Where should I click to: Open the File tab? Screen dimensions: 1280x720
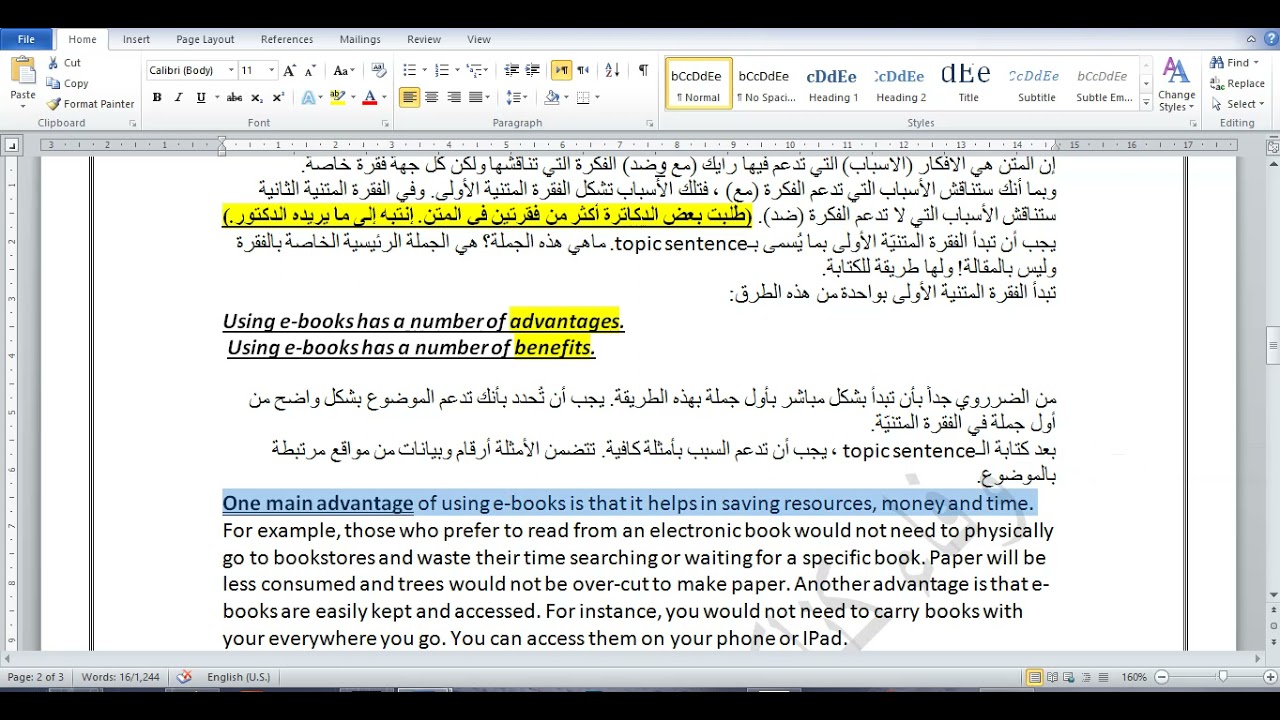click(x=27, y=39)
